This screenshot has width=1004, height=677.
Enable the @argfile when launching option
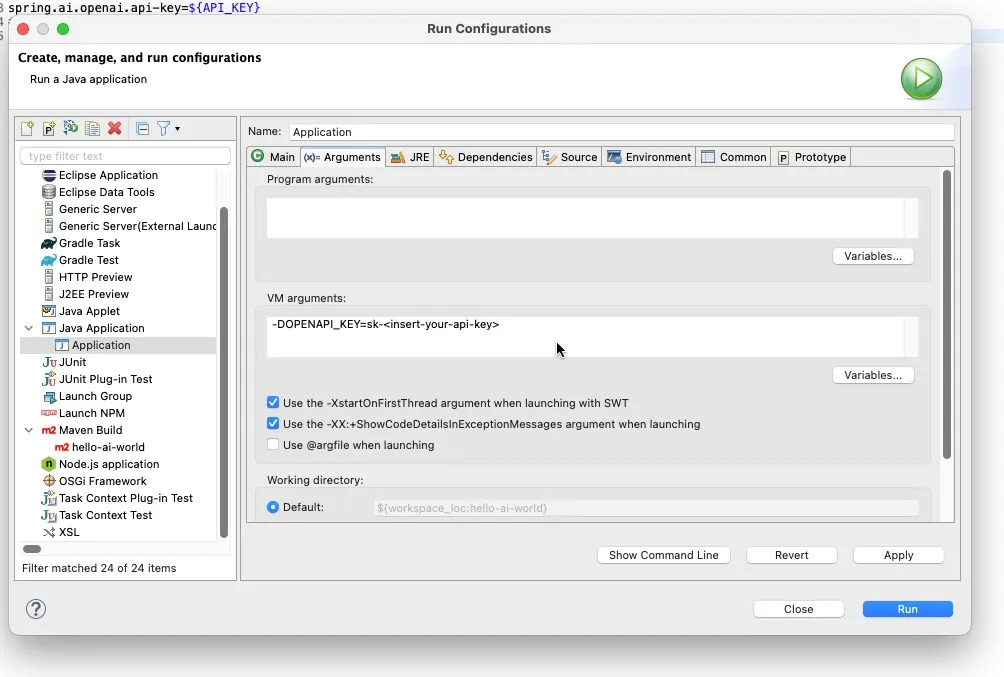click(273, 444)
